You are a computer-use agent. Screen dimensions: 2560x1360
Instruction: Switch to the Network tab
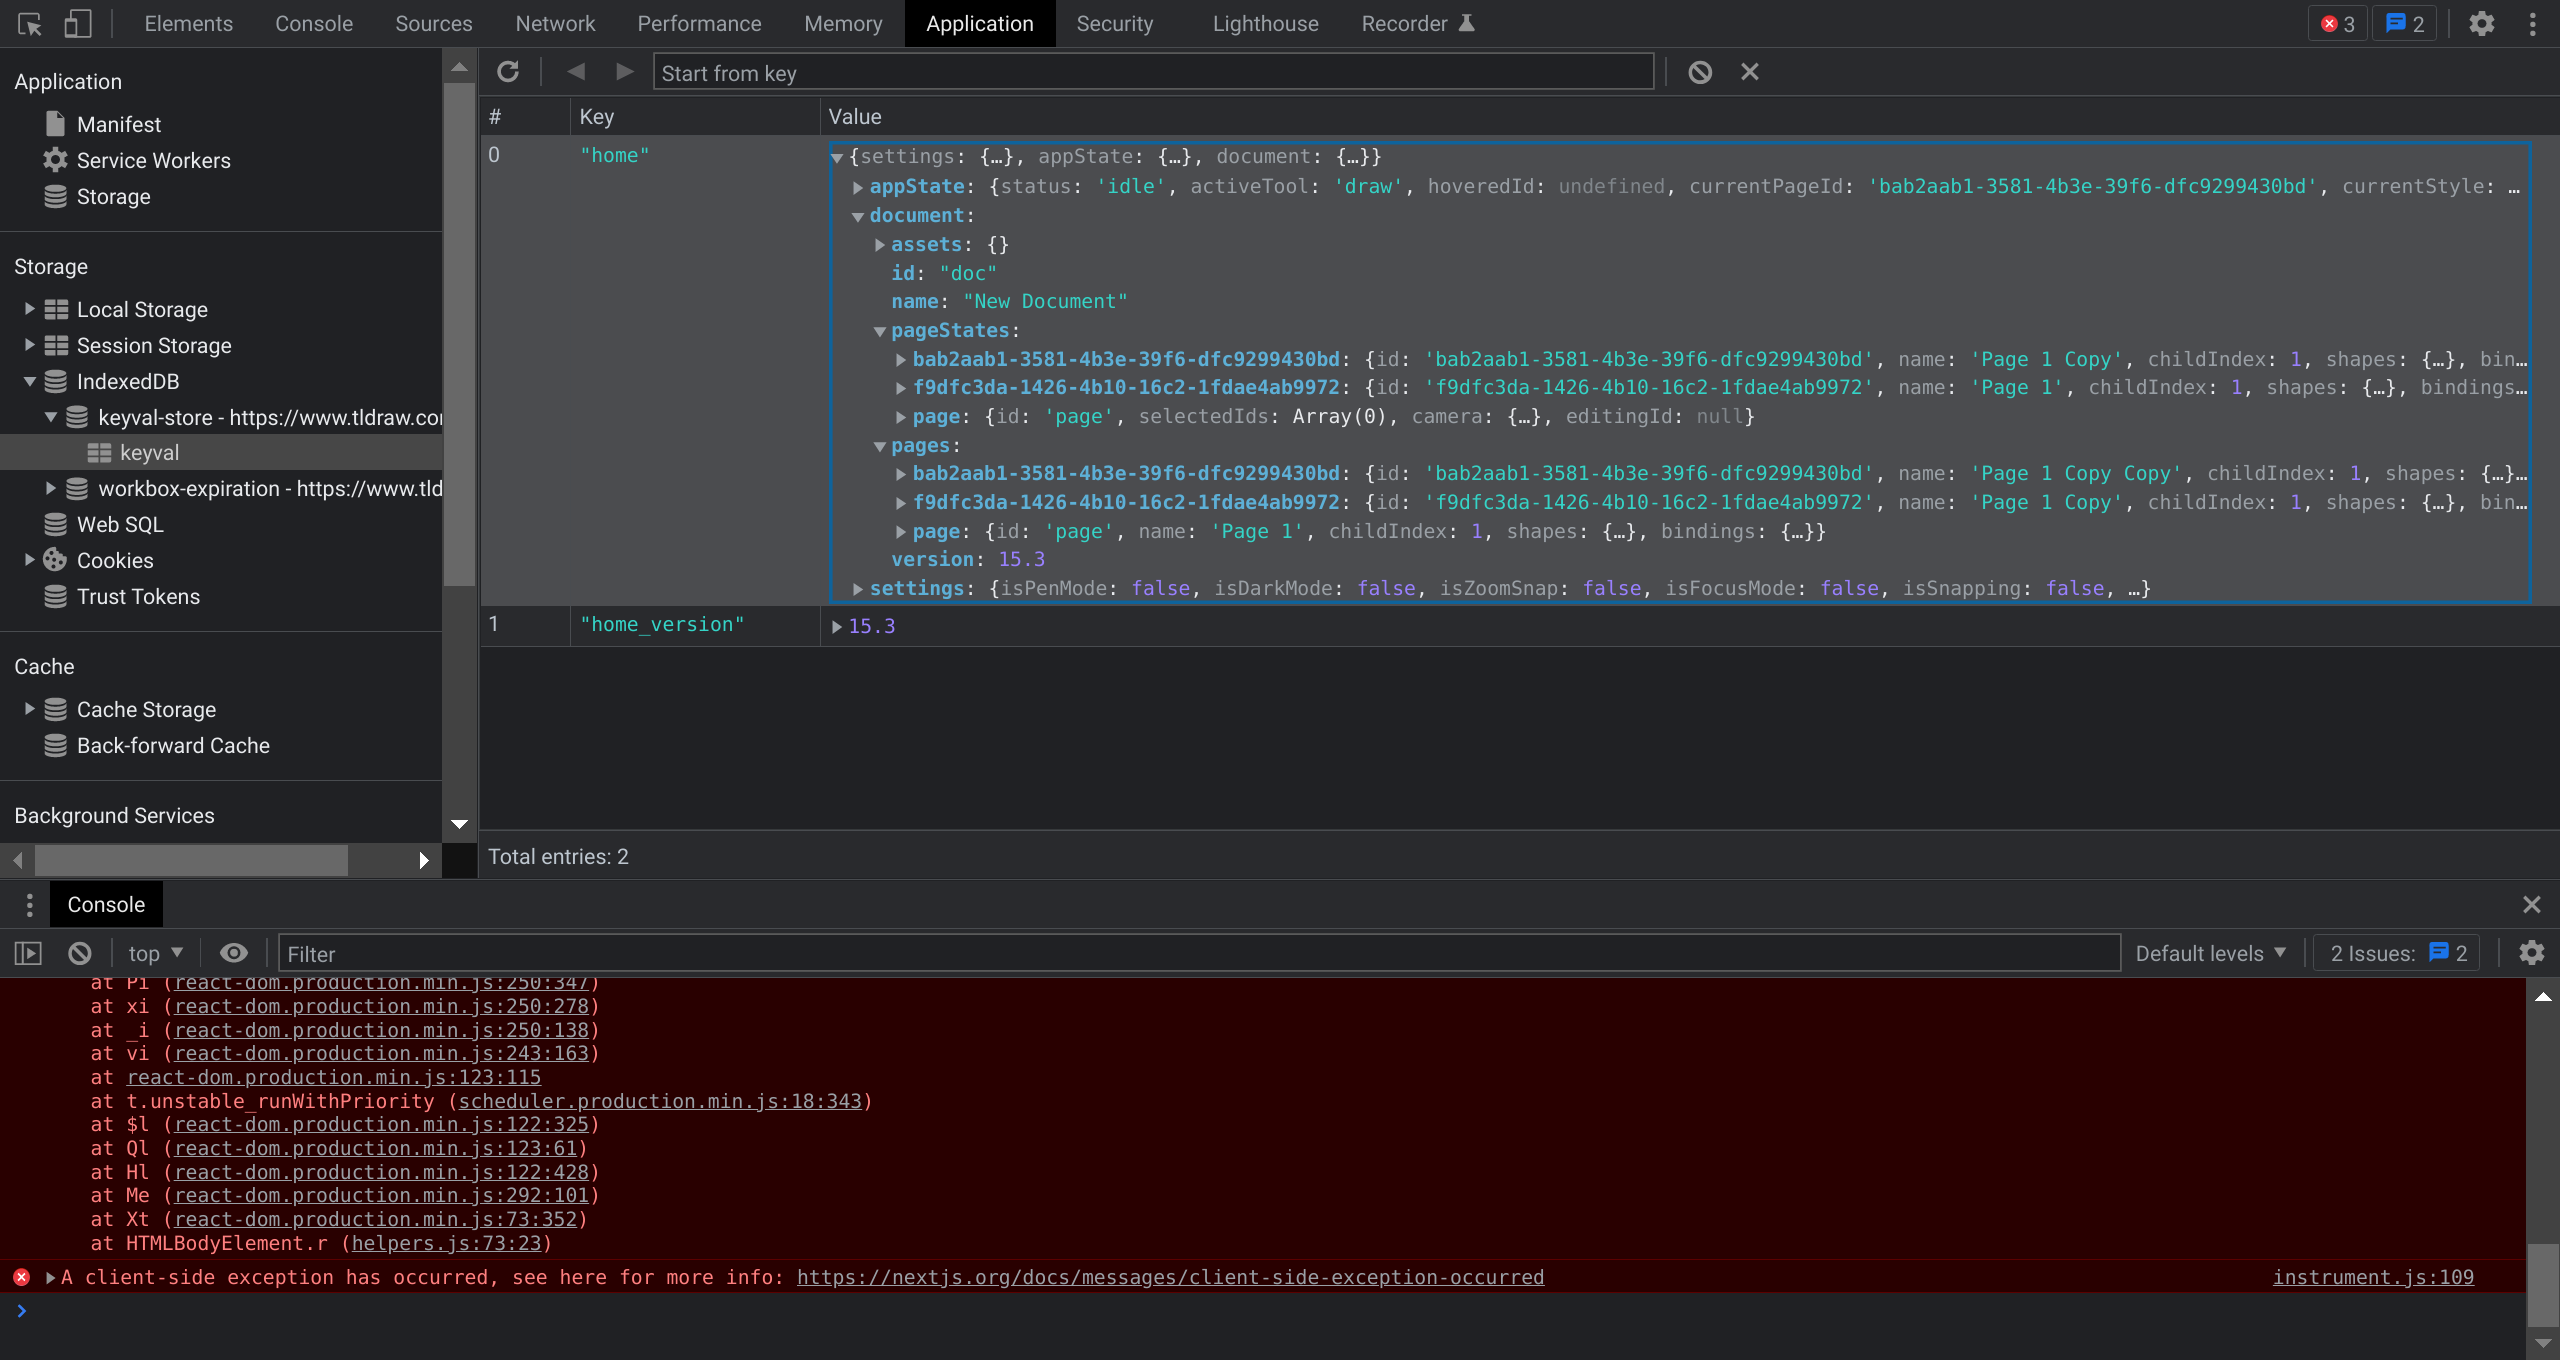point(555,24)
